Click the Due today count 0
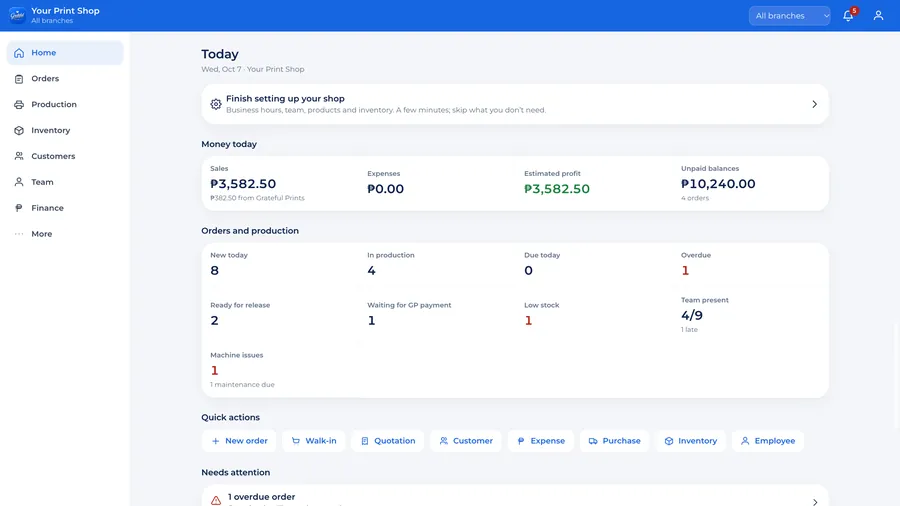The width and height of the screenshot is (900, 506). point(528,270)
